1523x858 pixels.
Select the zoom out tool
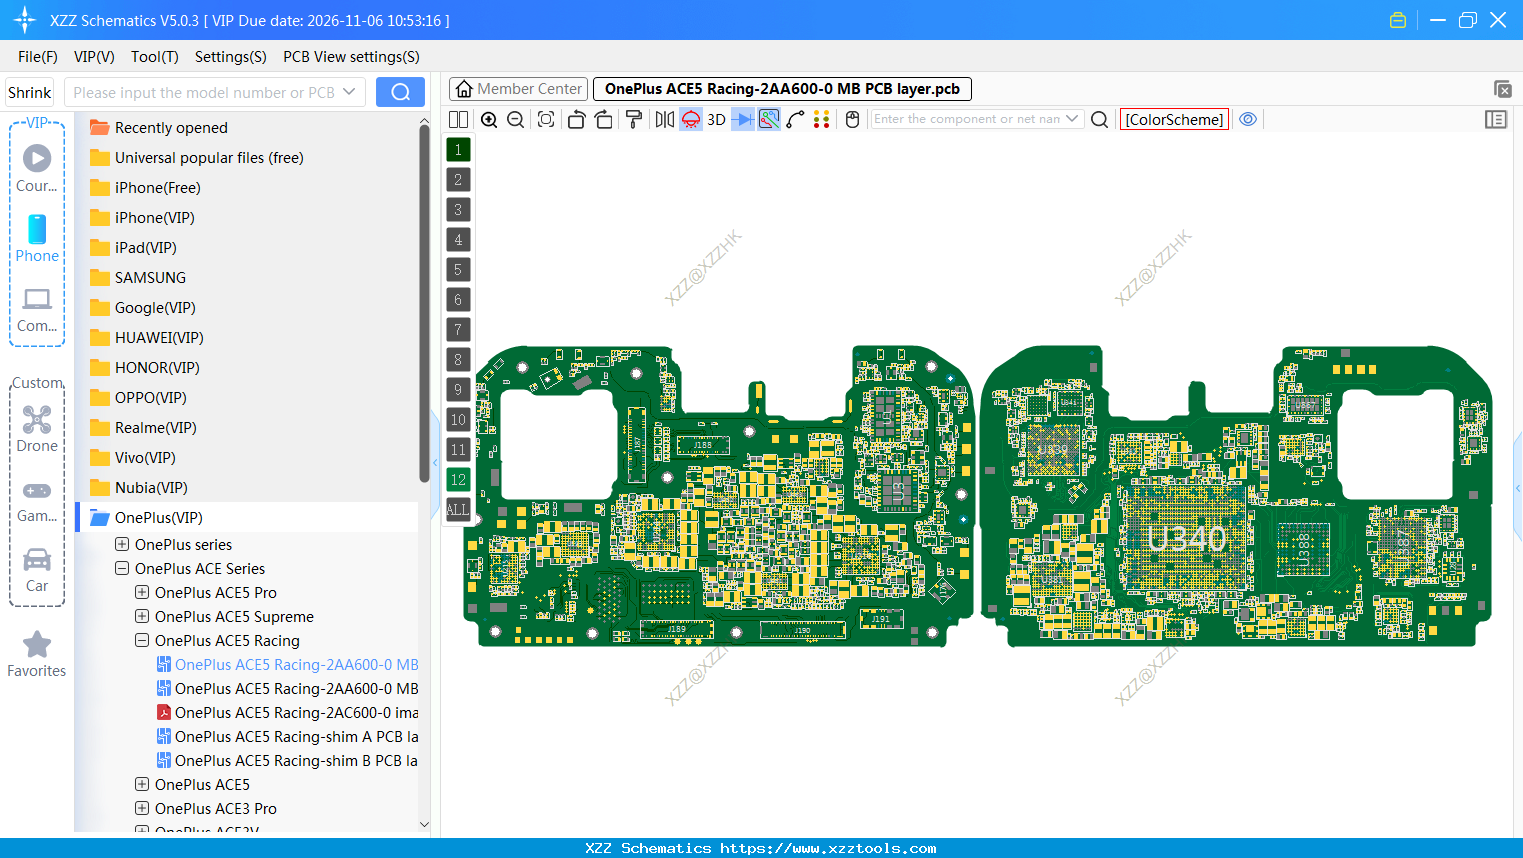(x=515, y=119)
